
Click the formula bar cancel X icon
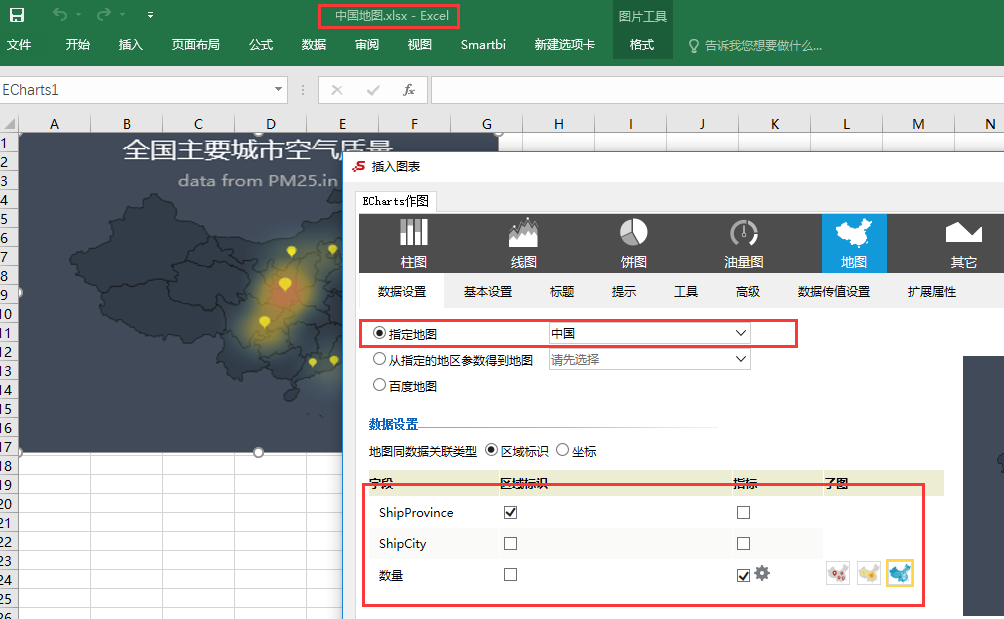(337, 90)
